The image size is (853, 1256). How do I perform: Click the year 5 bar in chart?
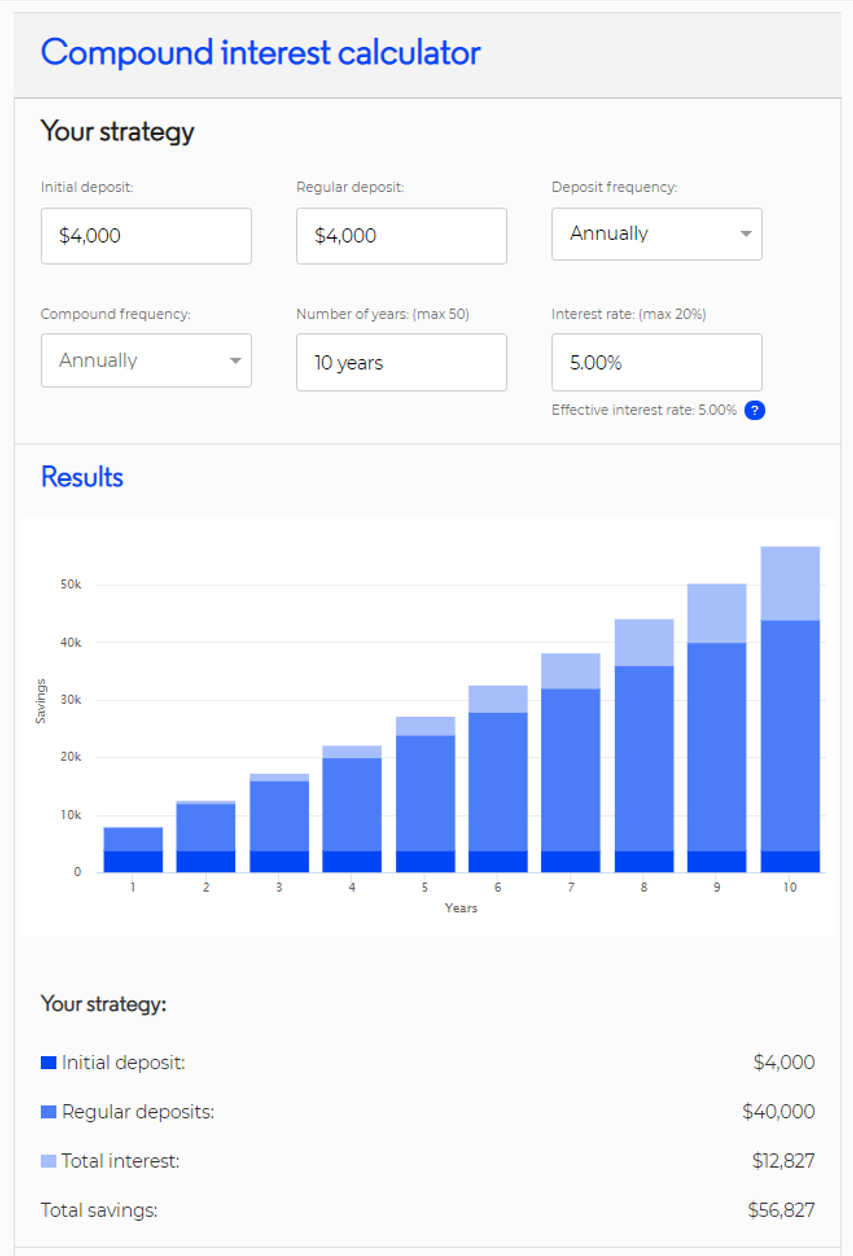coord(425,794)
